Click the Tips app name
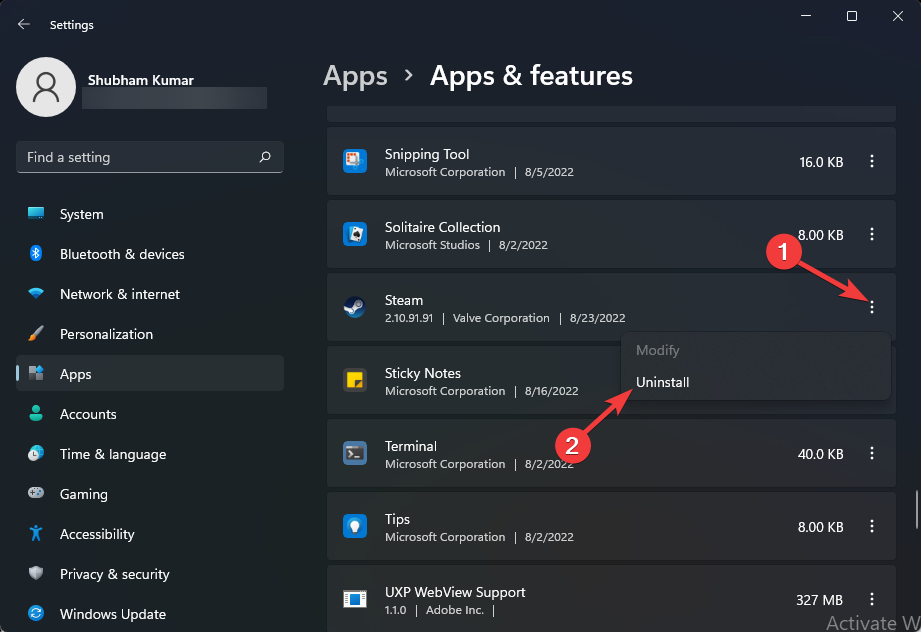Image resolution: width=921 pixels, height=632 pixels. point(397,519)
